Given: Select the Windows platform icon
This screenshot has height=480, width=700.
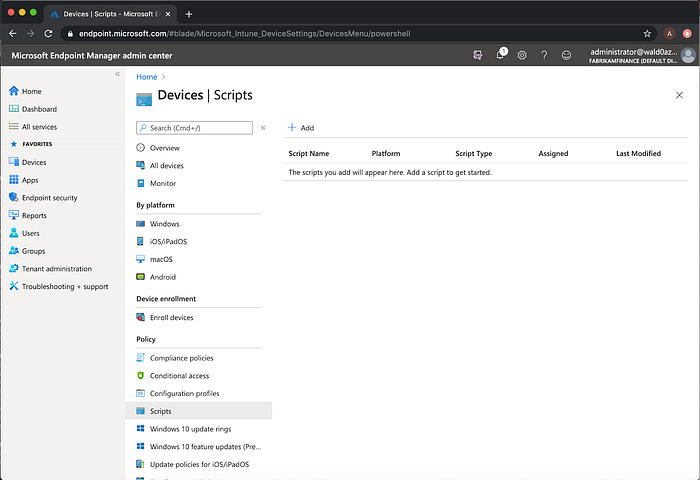Looking at the screenshot, I should tap(141, 224).
